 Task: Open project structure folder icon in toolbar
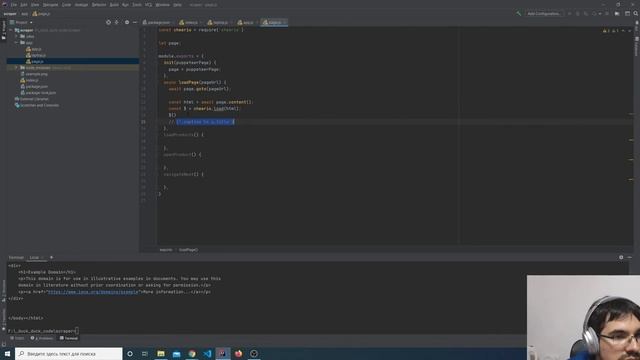[x=617, y=13]
